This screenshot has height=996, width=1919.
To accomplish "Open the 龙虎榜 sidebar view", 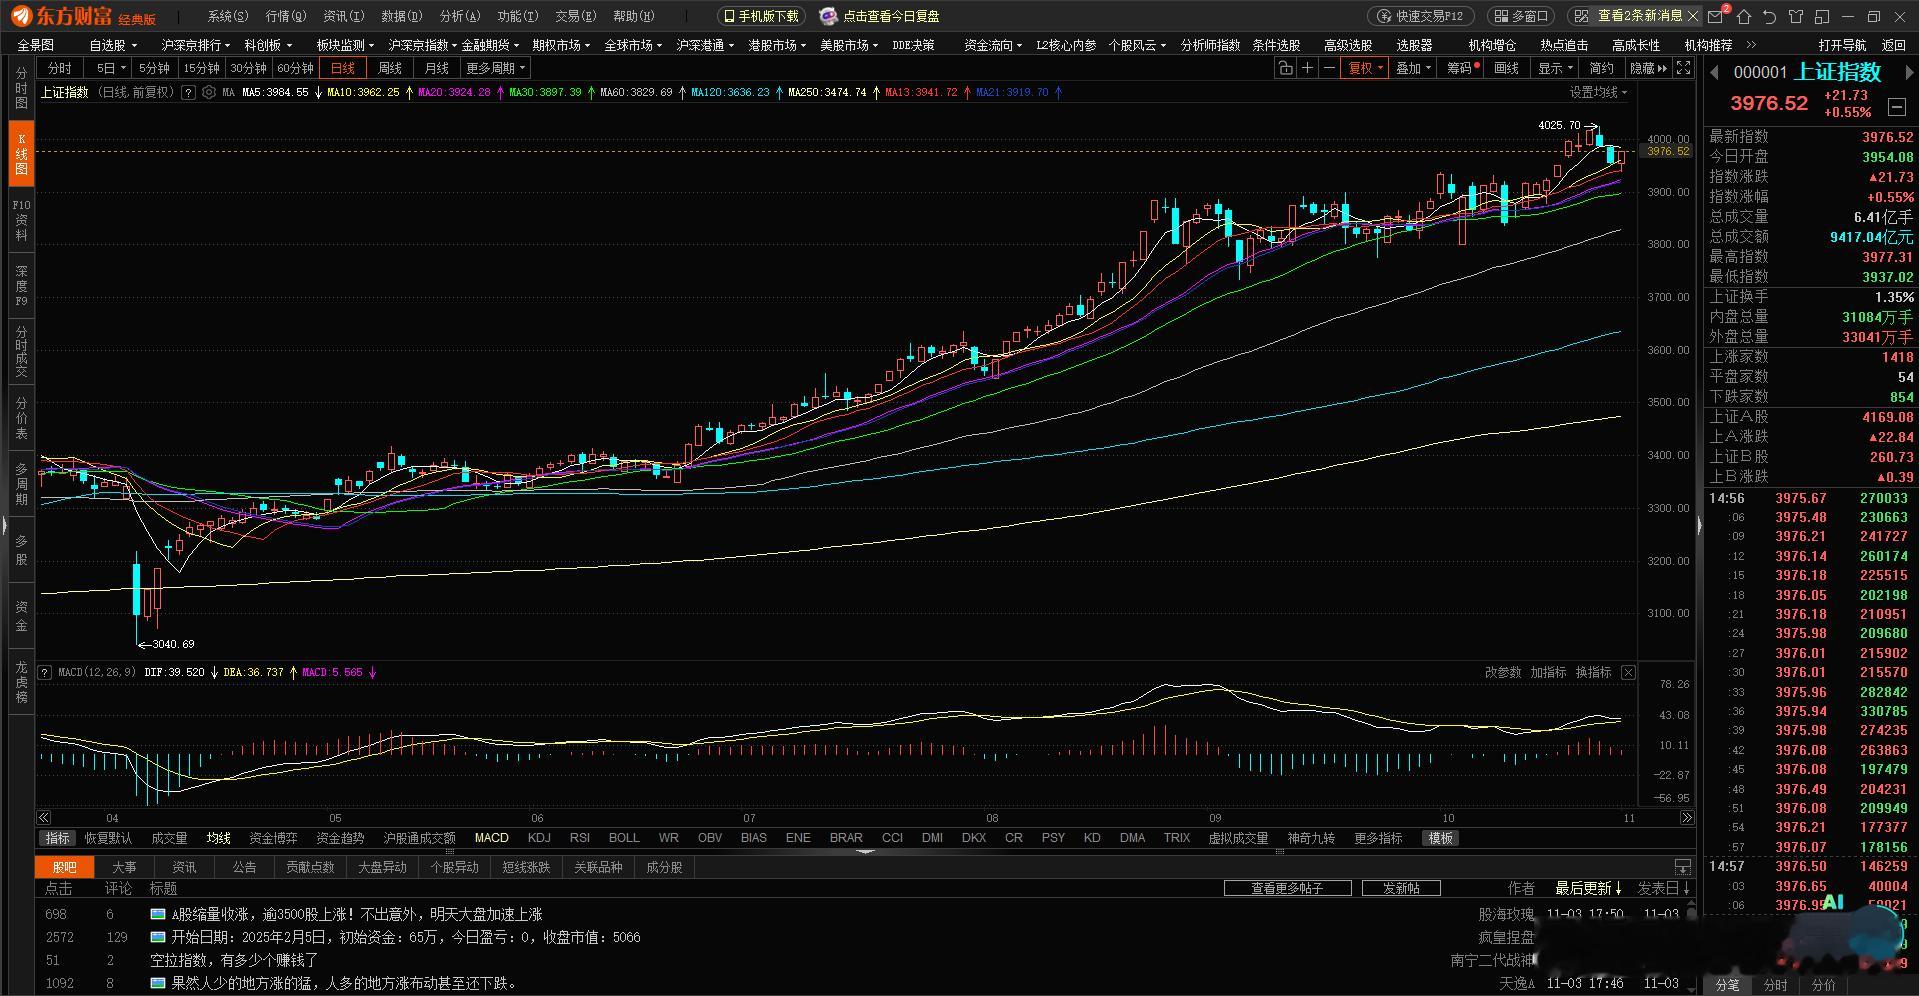I will 21,681.
